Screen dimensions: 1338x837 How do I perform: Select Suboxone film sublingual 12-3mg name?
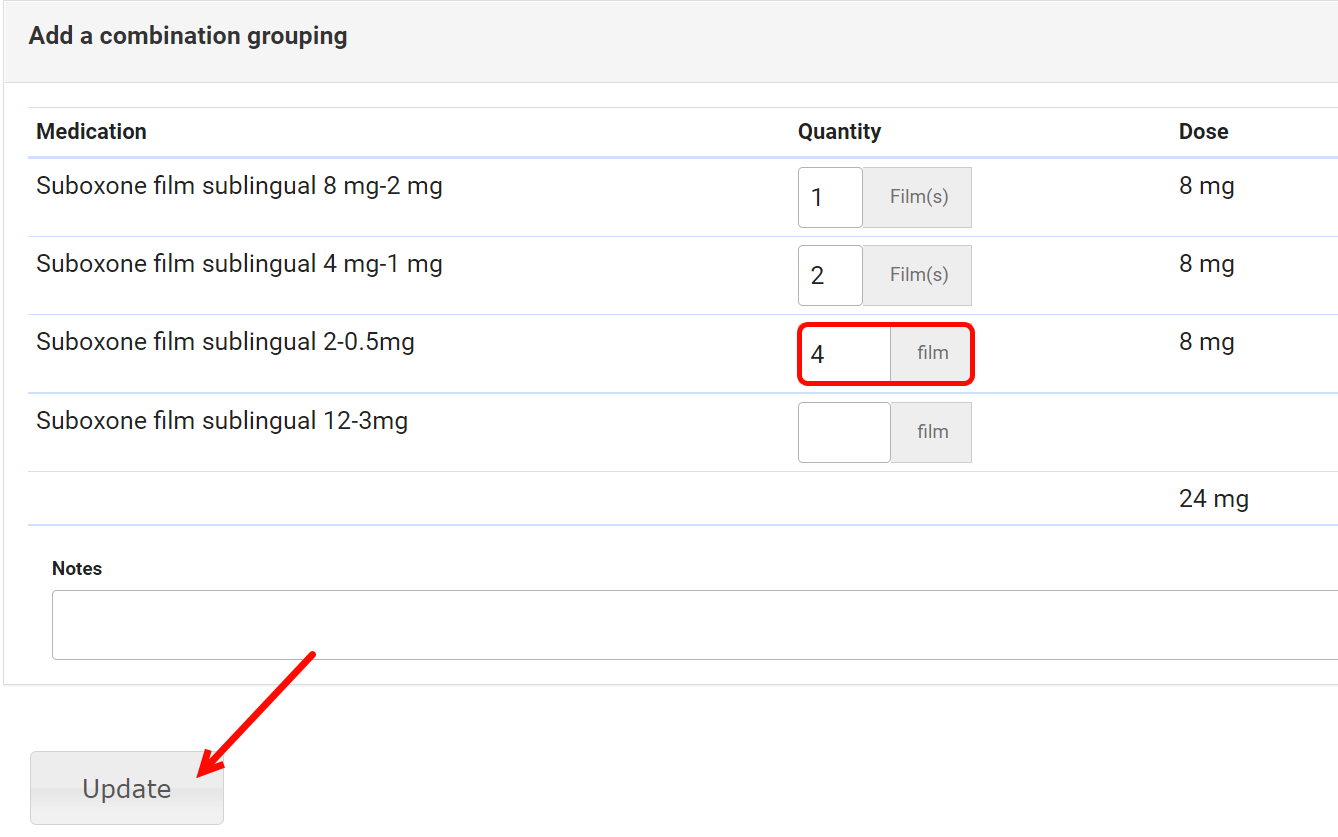click(x=222, y=421)
